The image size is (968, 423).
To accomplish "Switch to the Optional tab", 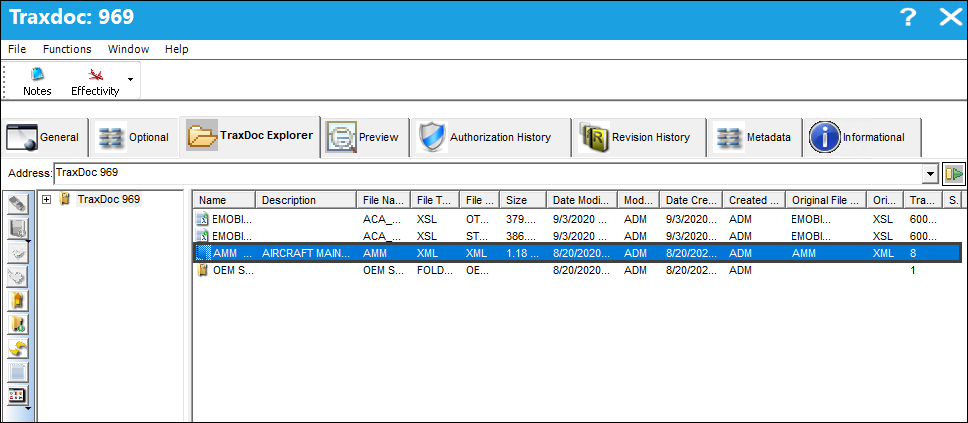I will (134, 137).
